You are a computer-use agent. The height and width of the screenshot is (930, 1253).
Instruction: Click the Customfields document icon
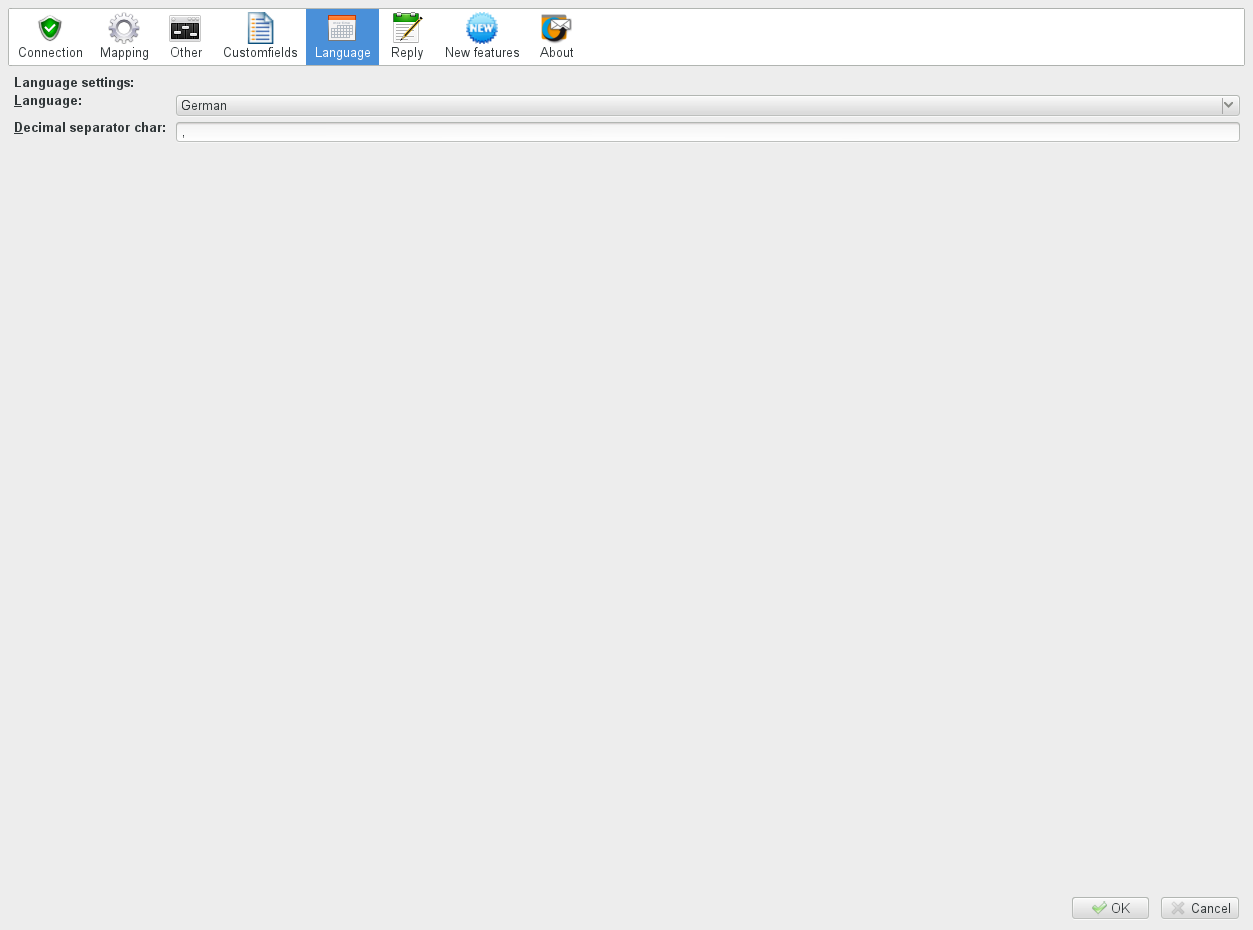click(260, 28)
